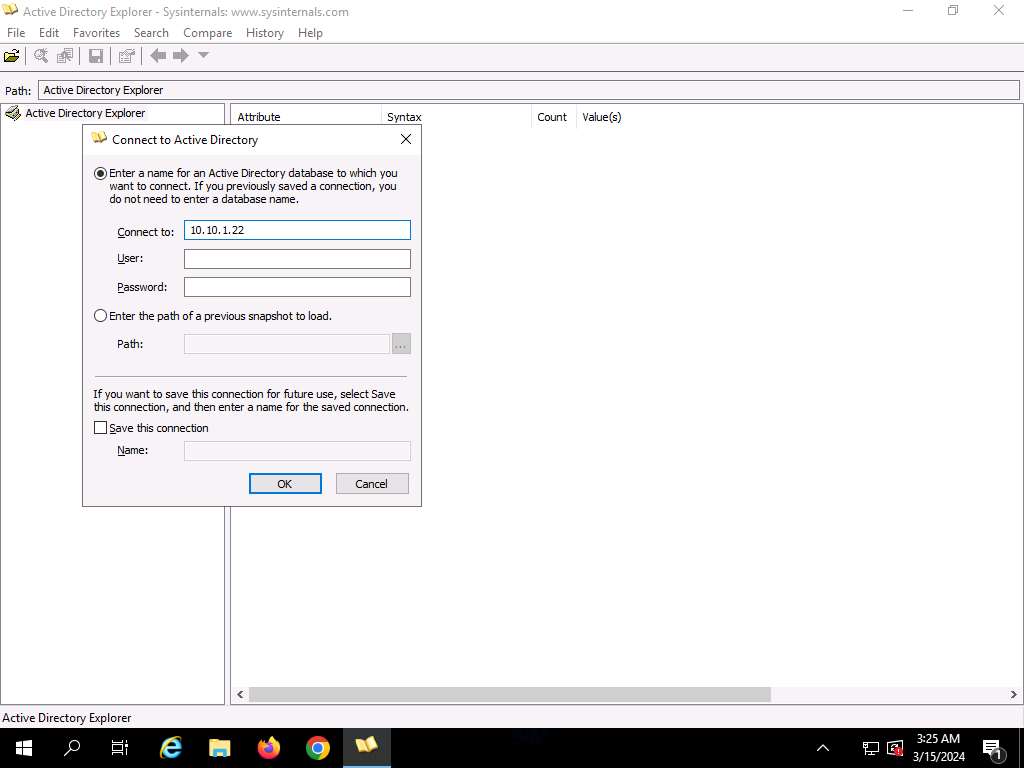The height and width of the screenshot is (768, 1024).
Task: Click the Password input field
Action: click(x=297, y=287)
